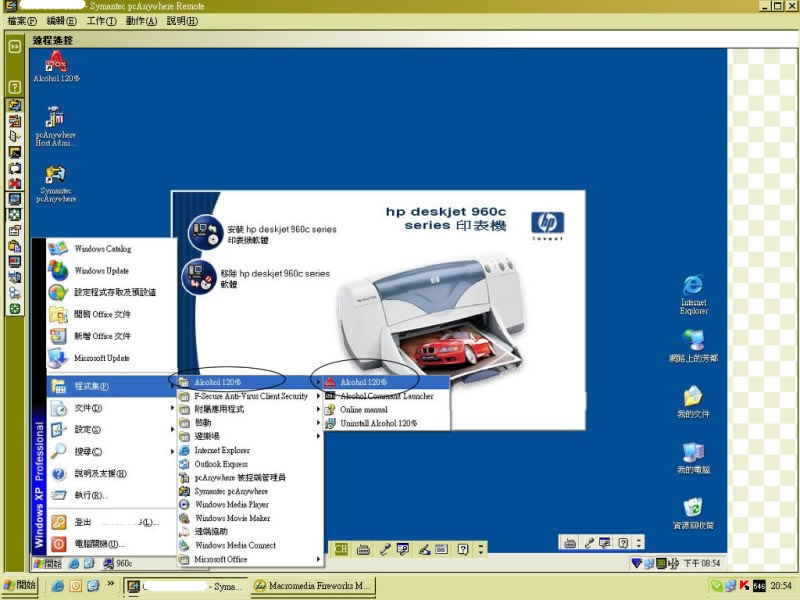Click the help icon on the yellow IME bar
The height and width of the screenshot is (600, 800).
tap(463, 549)
